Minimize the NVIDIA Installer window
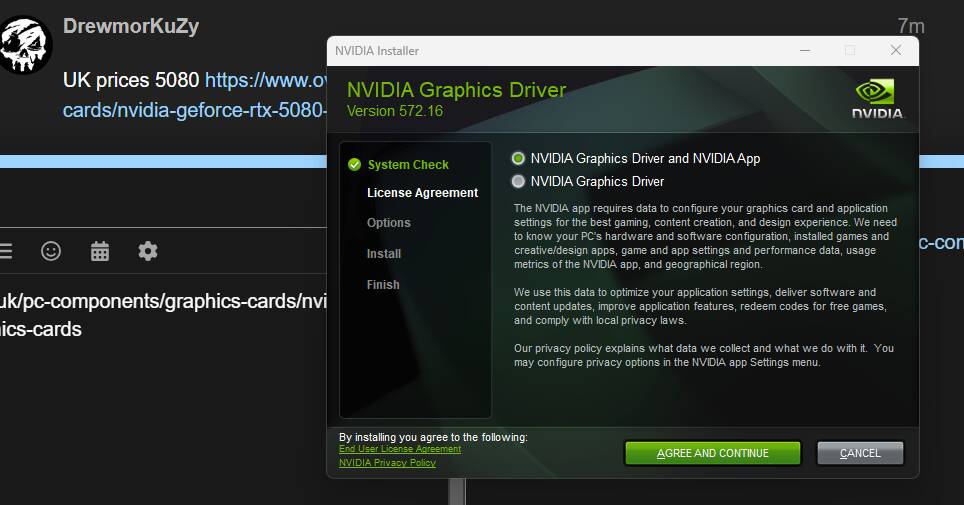This screenshot has height=505, width=964. pos(805,50)
